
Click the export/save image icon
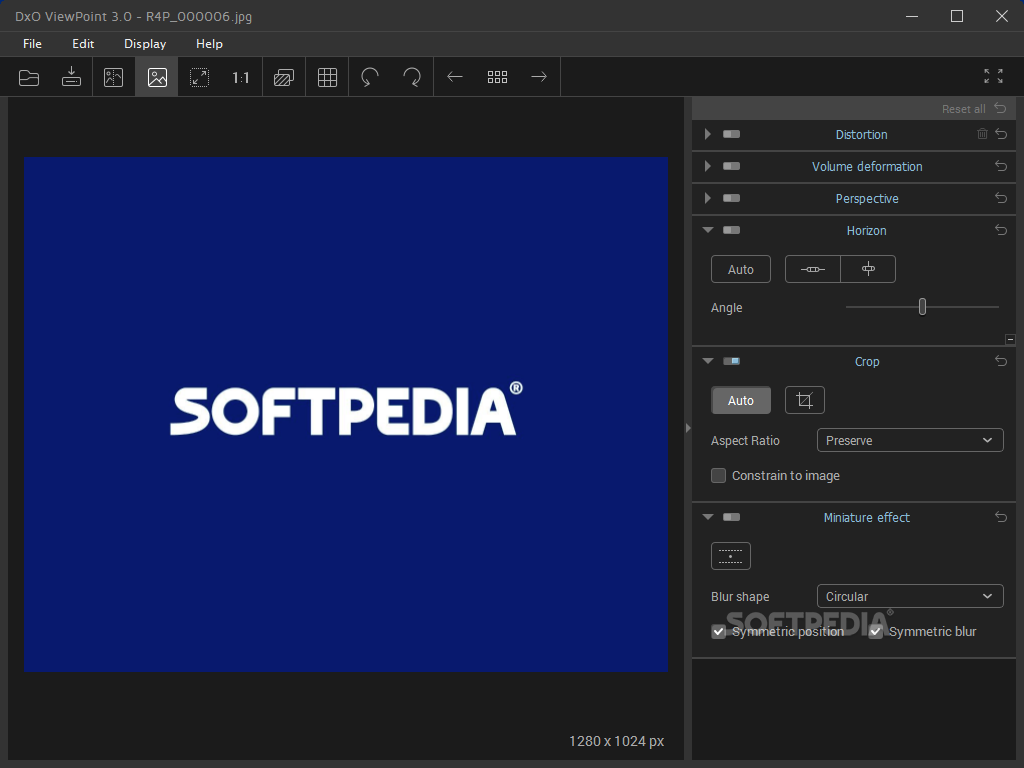click(x=71, y=77)
